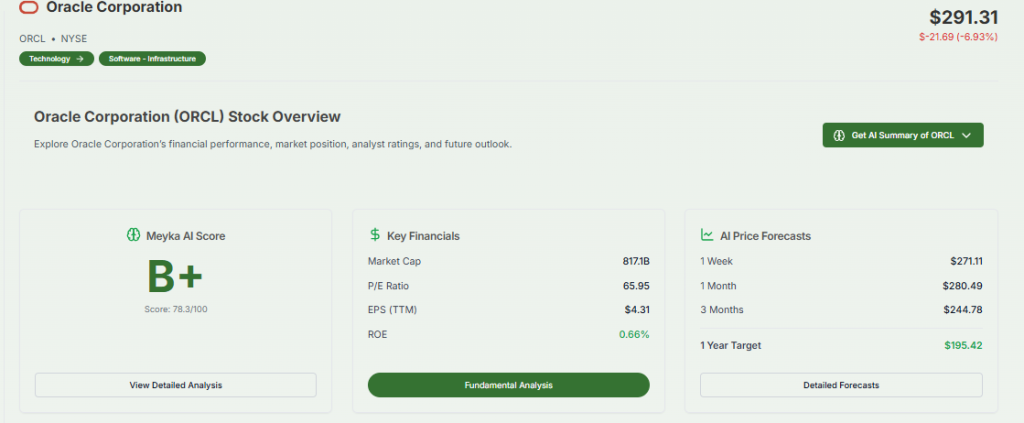Click the ROE value 0.66%
Screen dimensions: 1024x423
click(x=634, y=334)
